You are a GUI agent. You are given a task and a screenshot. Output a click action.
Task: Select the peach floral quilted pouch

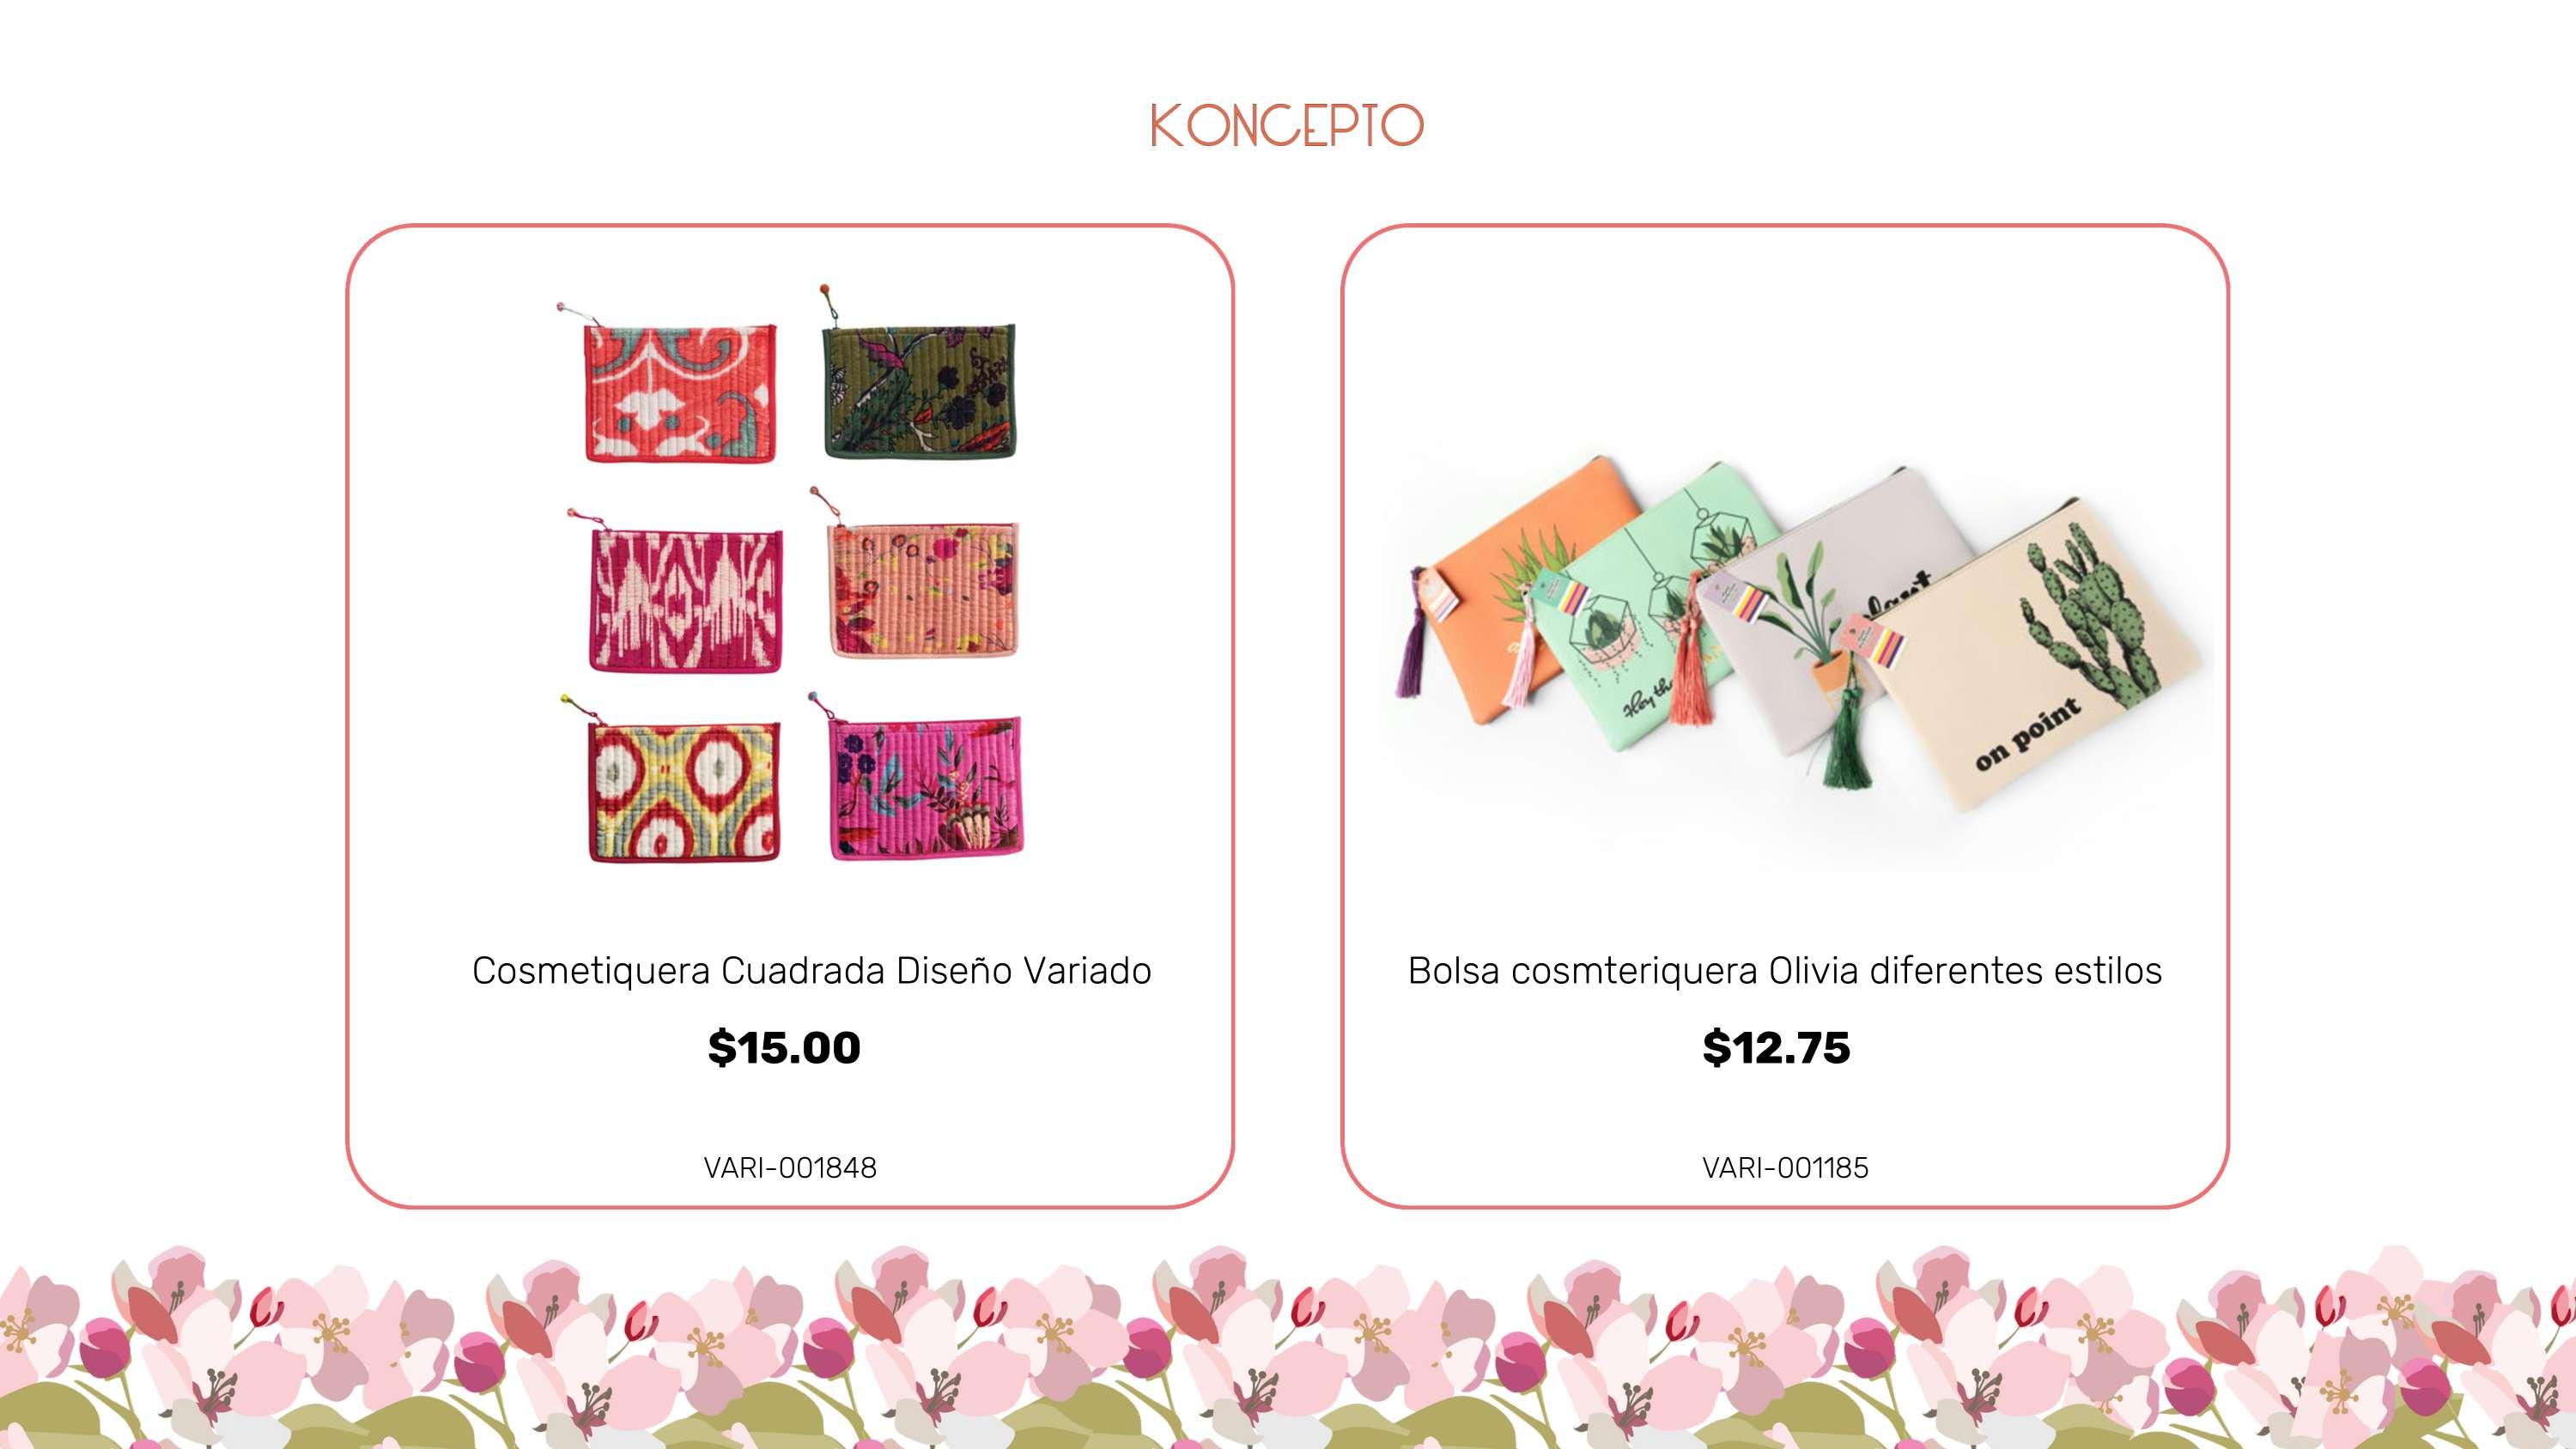pos(924,589)
